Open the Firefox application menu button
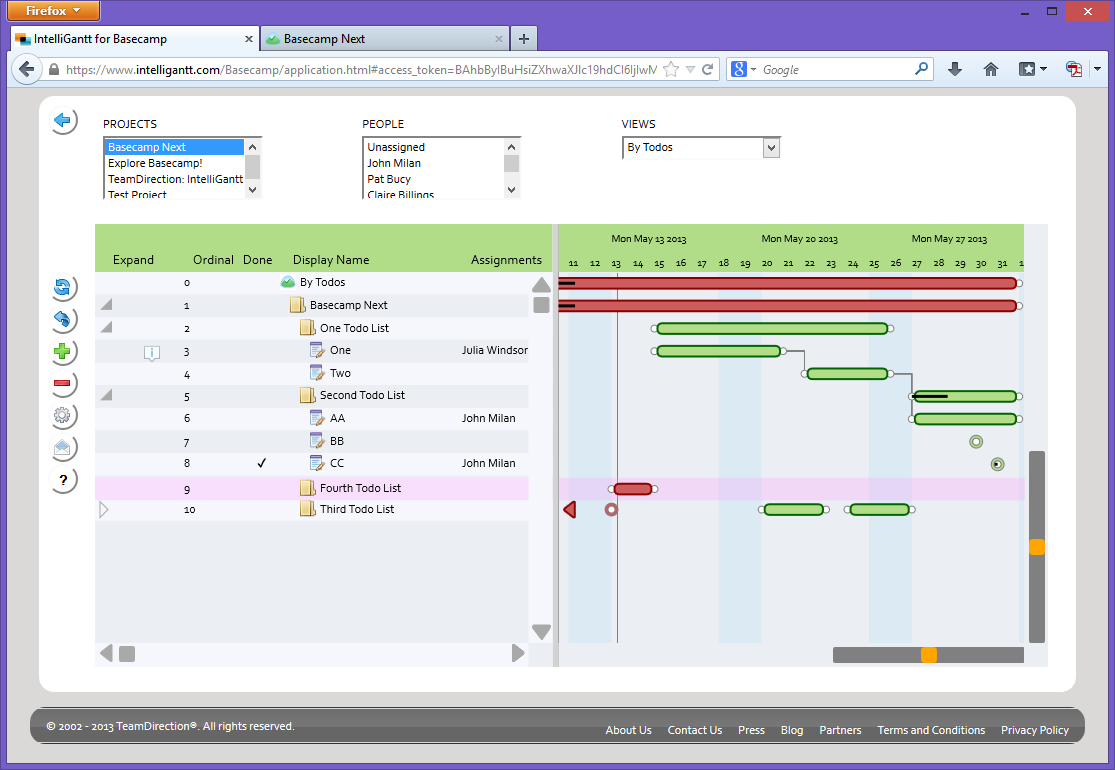The image size is (1115, 770). pos(53,11)
